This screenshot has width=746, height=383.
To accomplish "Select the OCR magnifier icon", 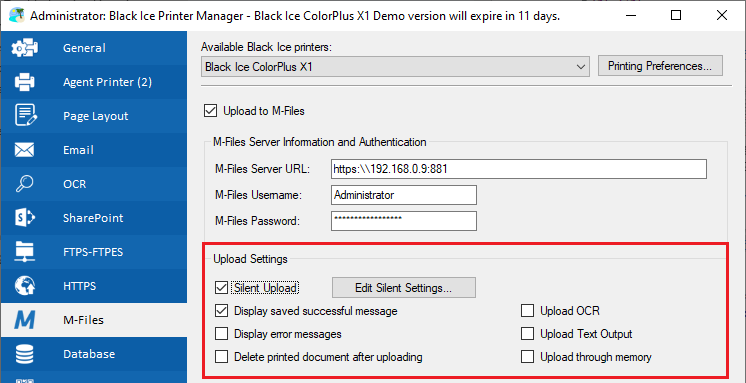I will tap(24, 184).
